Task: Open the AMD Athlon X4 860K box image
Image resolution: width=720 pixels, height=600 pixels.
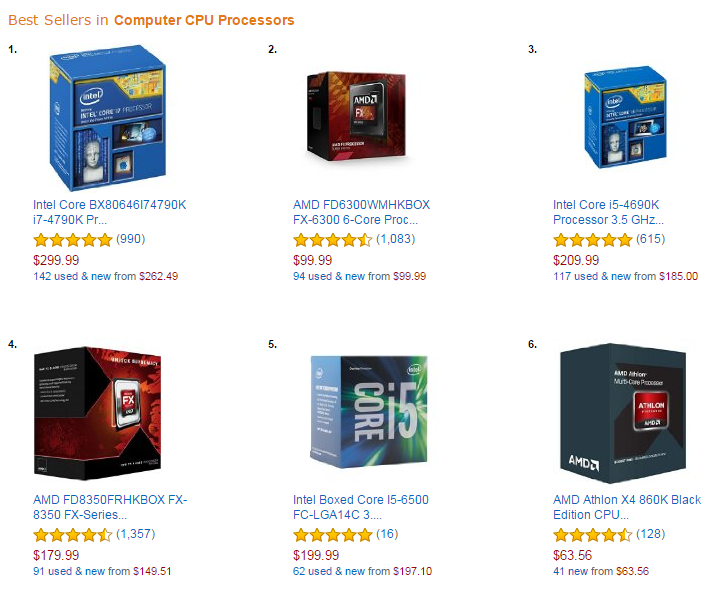Action: click(623, 413)
